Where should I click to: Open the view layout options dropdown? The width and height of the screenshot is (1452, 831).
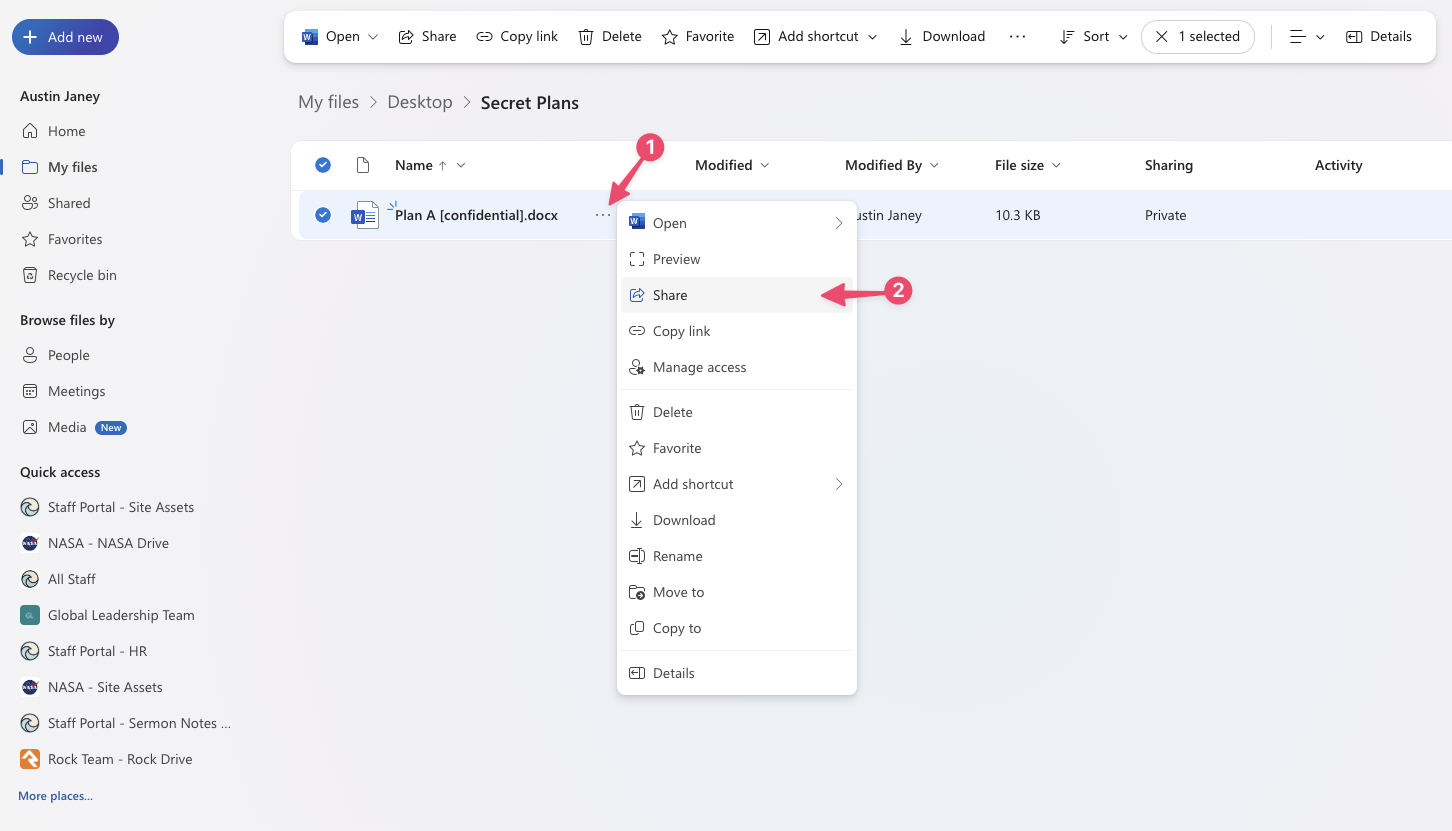[x=1307, y=37]
